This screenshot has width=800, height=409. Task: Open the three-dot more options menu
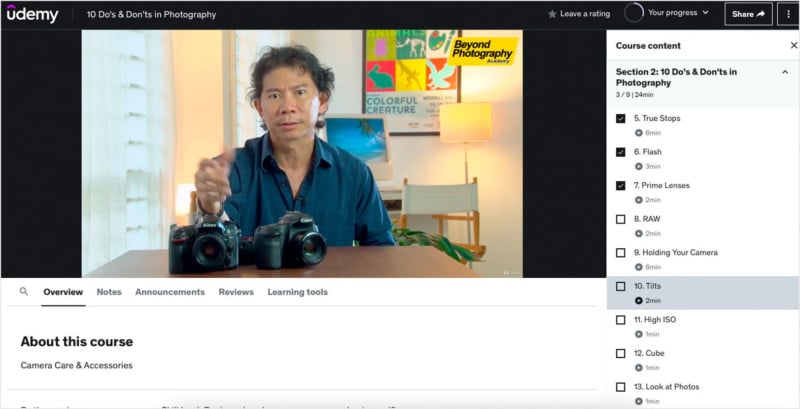787,14
